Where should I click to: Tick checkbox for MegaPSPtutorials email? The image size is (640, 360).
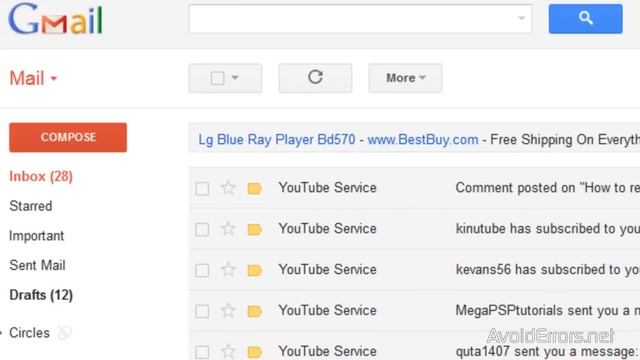(202, 311)
